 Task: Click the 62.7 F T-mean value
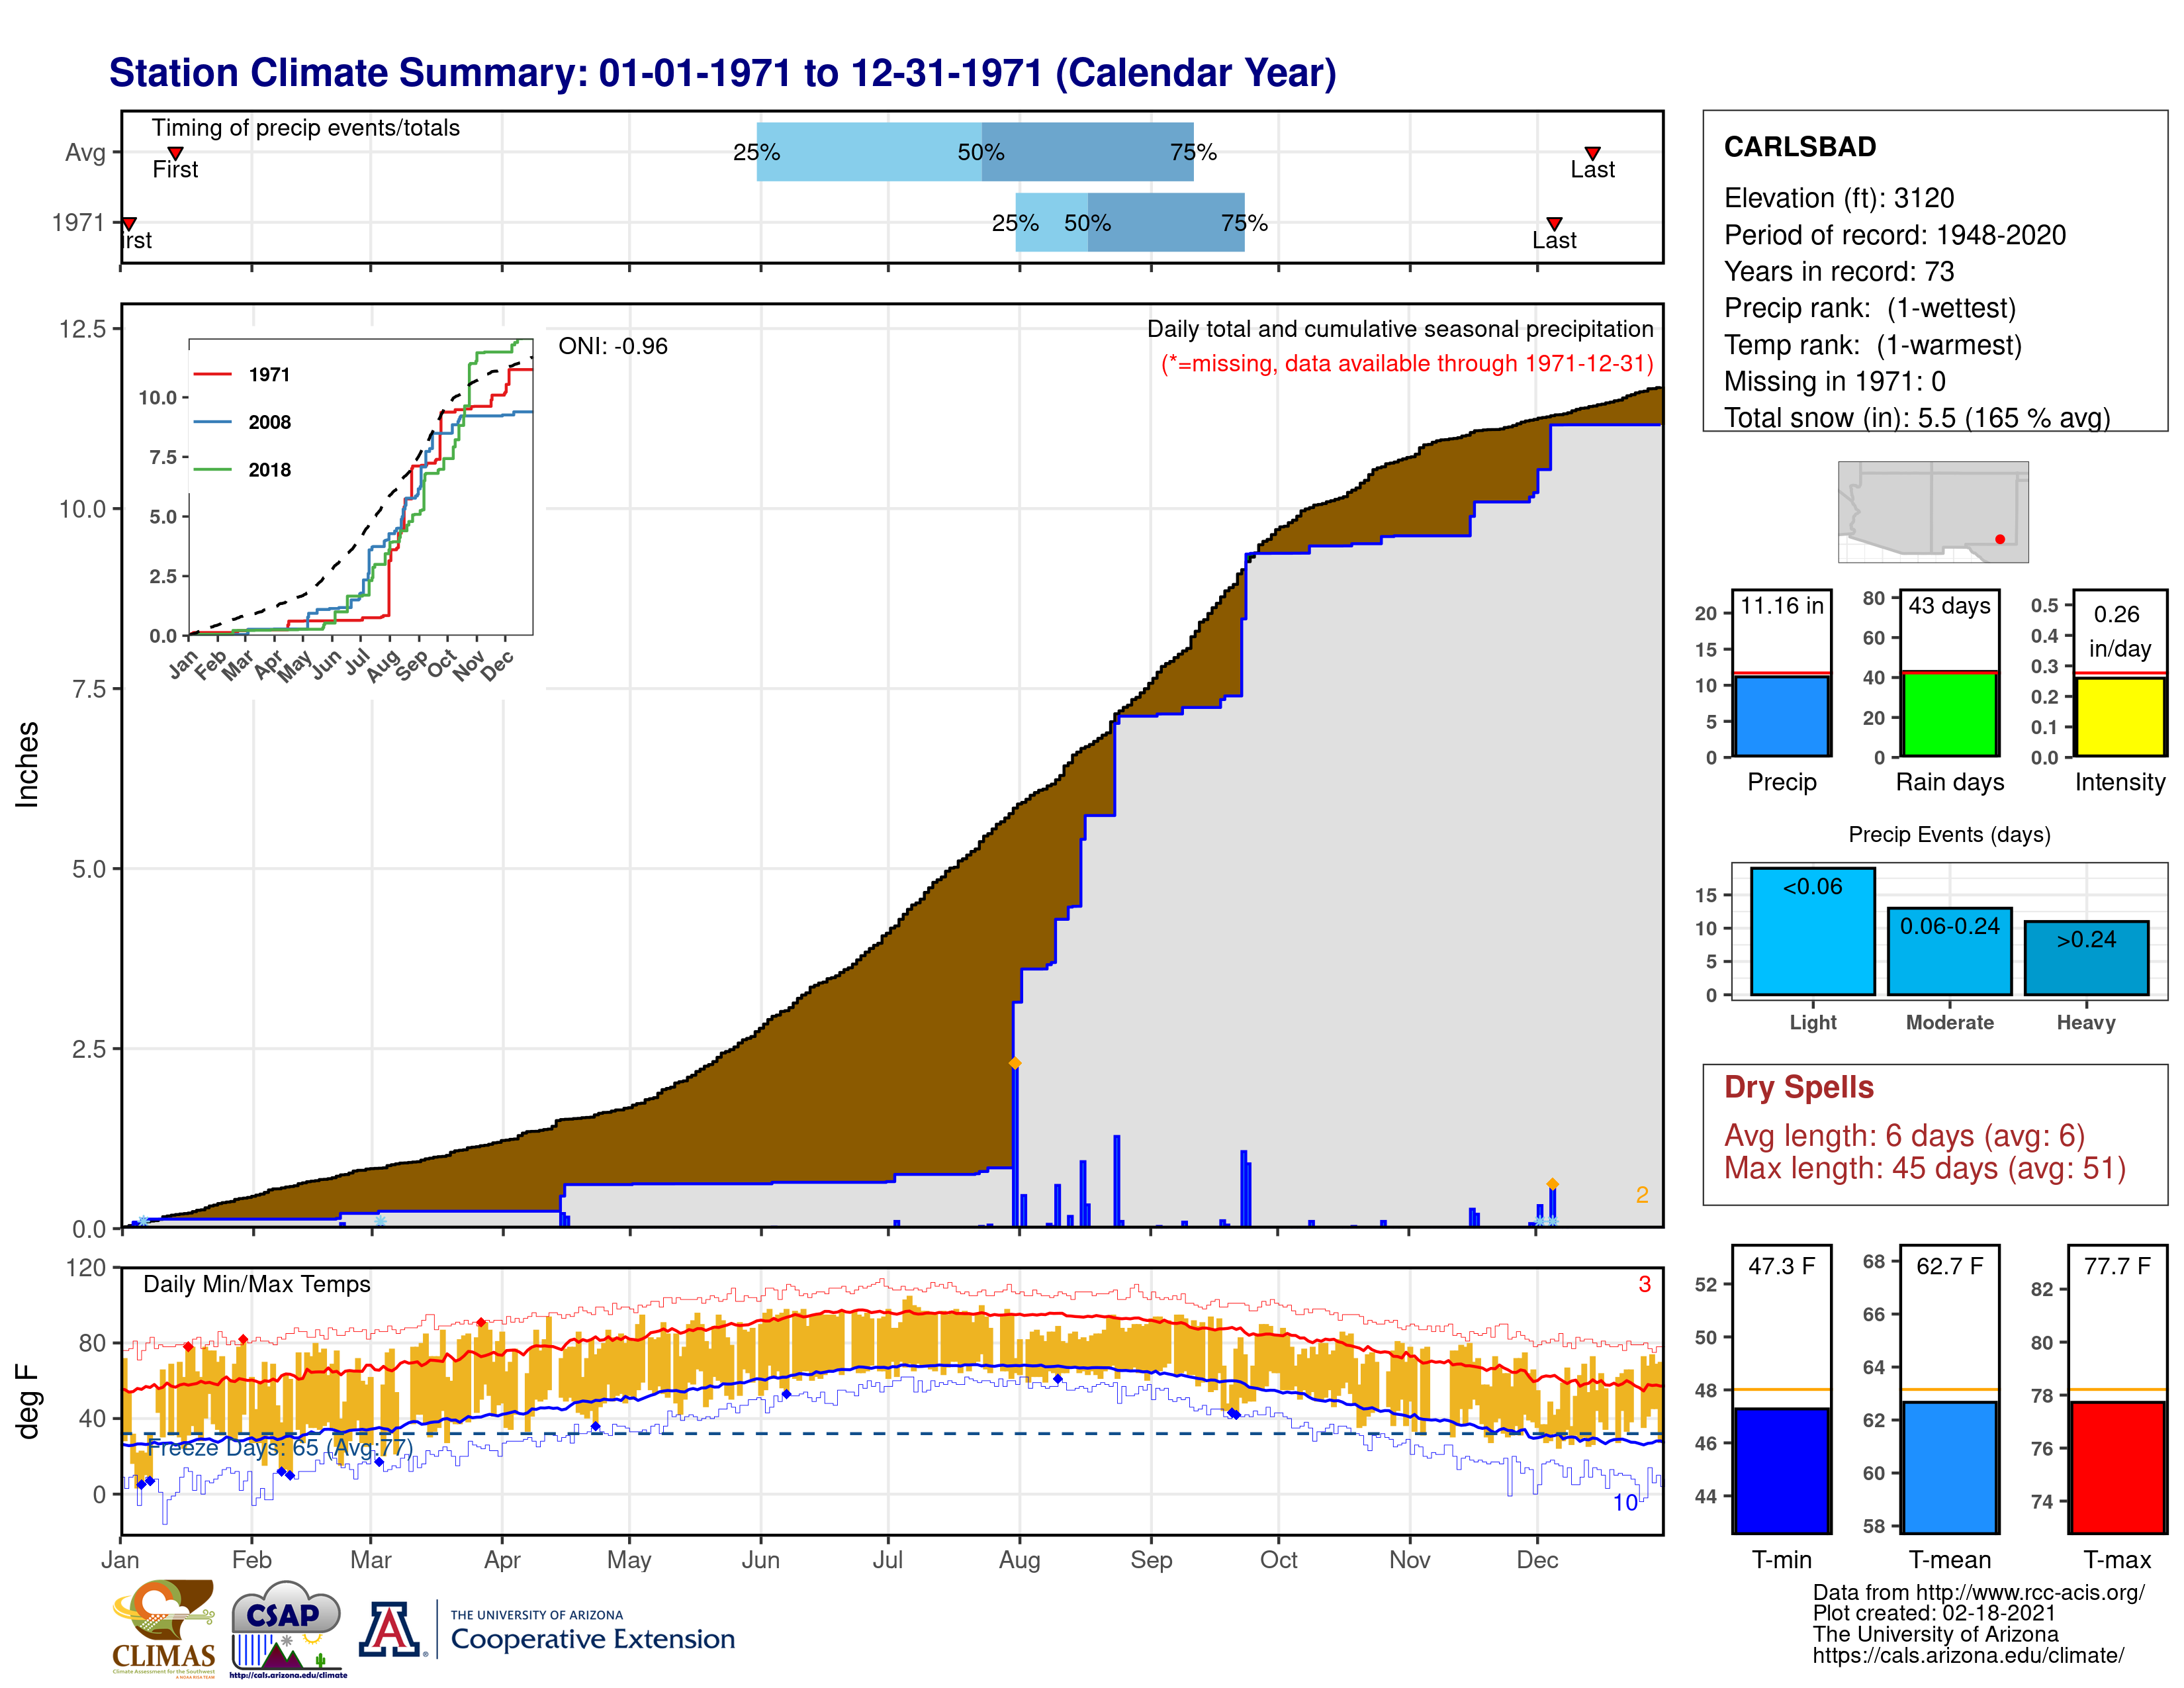[1950, 1266]
